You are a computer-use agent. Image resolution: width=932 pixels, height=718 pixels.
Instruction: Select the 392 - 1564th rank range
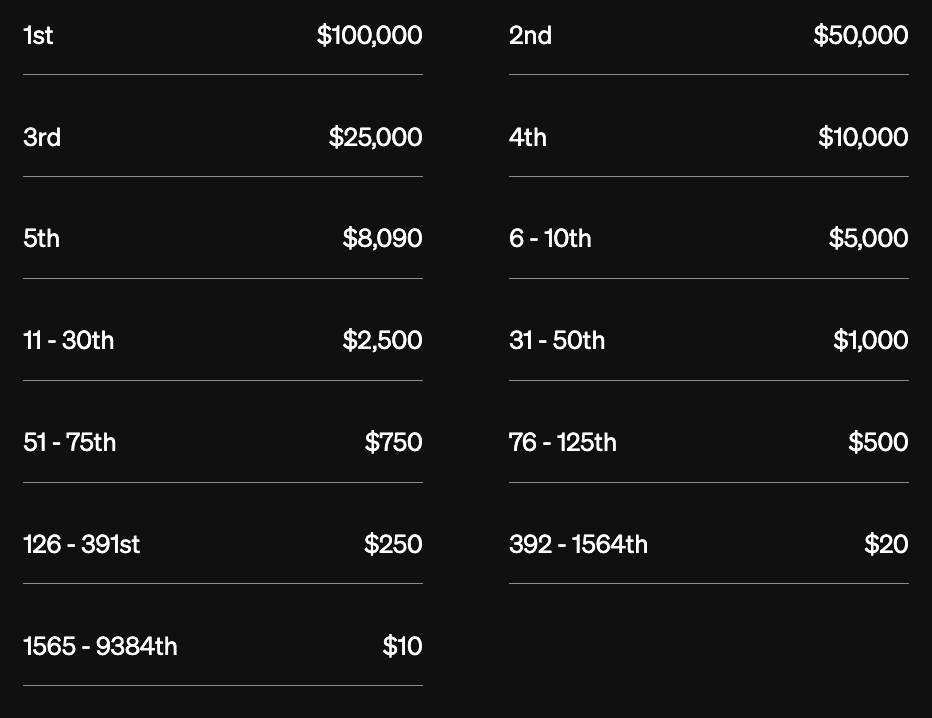[578, 544]
